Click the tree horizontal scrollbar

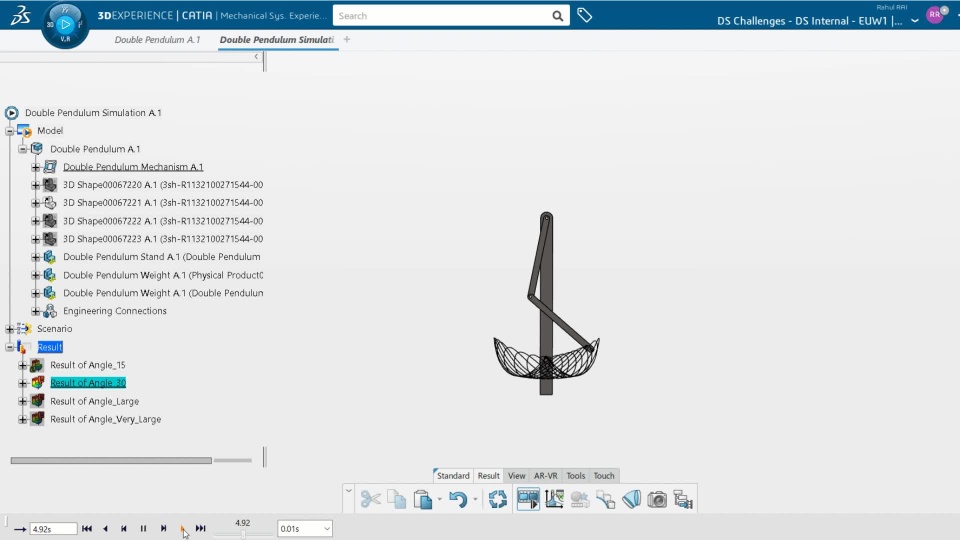click(x=111, y=460)
